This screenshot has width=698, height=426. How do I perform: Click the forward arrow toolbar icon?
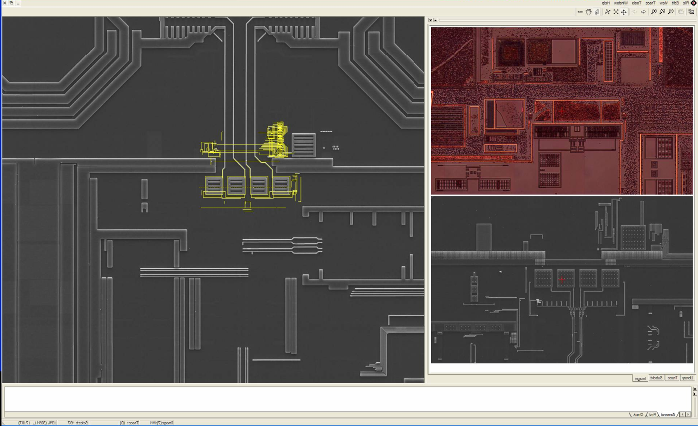(x=635, y=12)
